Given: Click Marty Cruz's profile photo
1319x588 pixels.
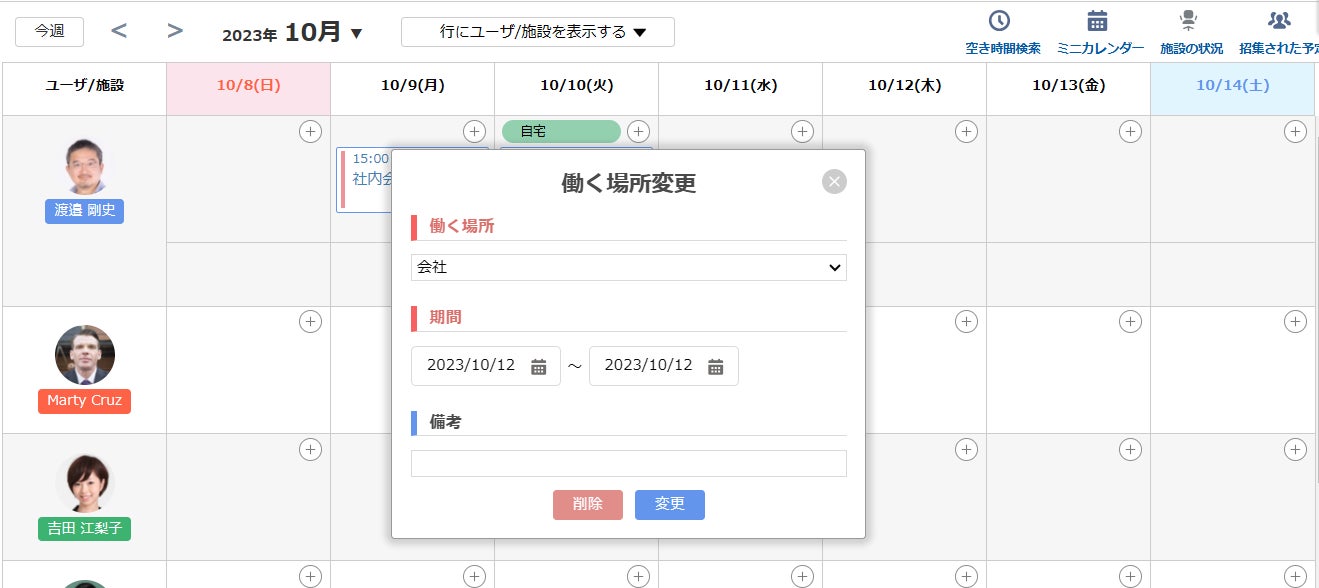Looking at the screenshot, I should (85, 355).
